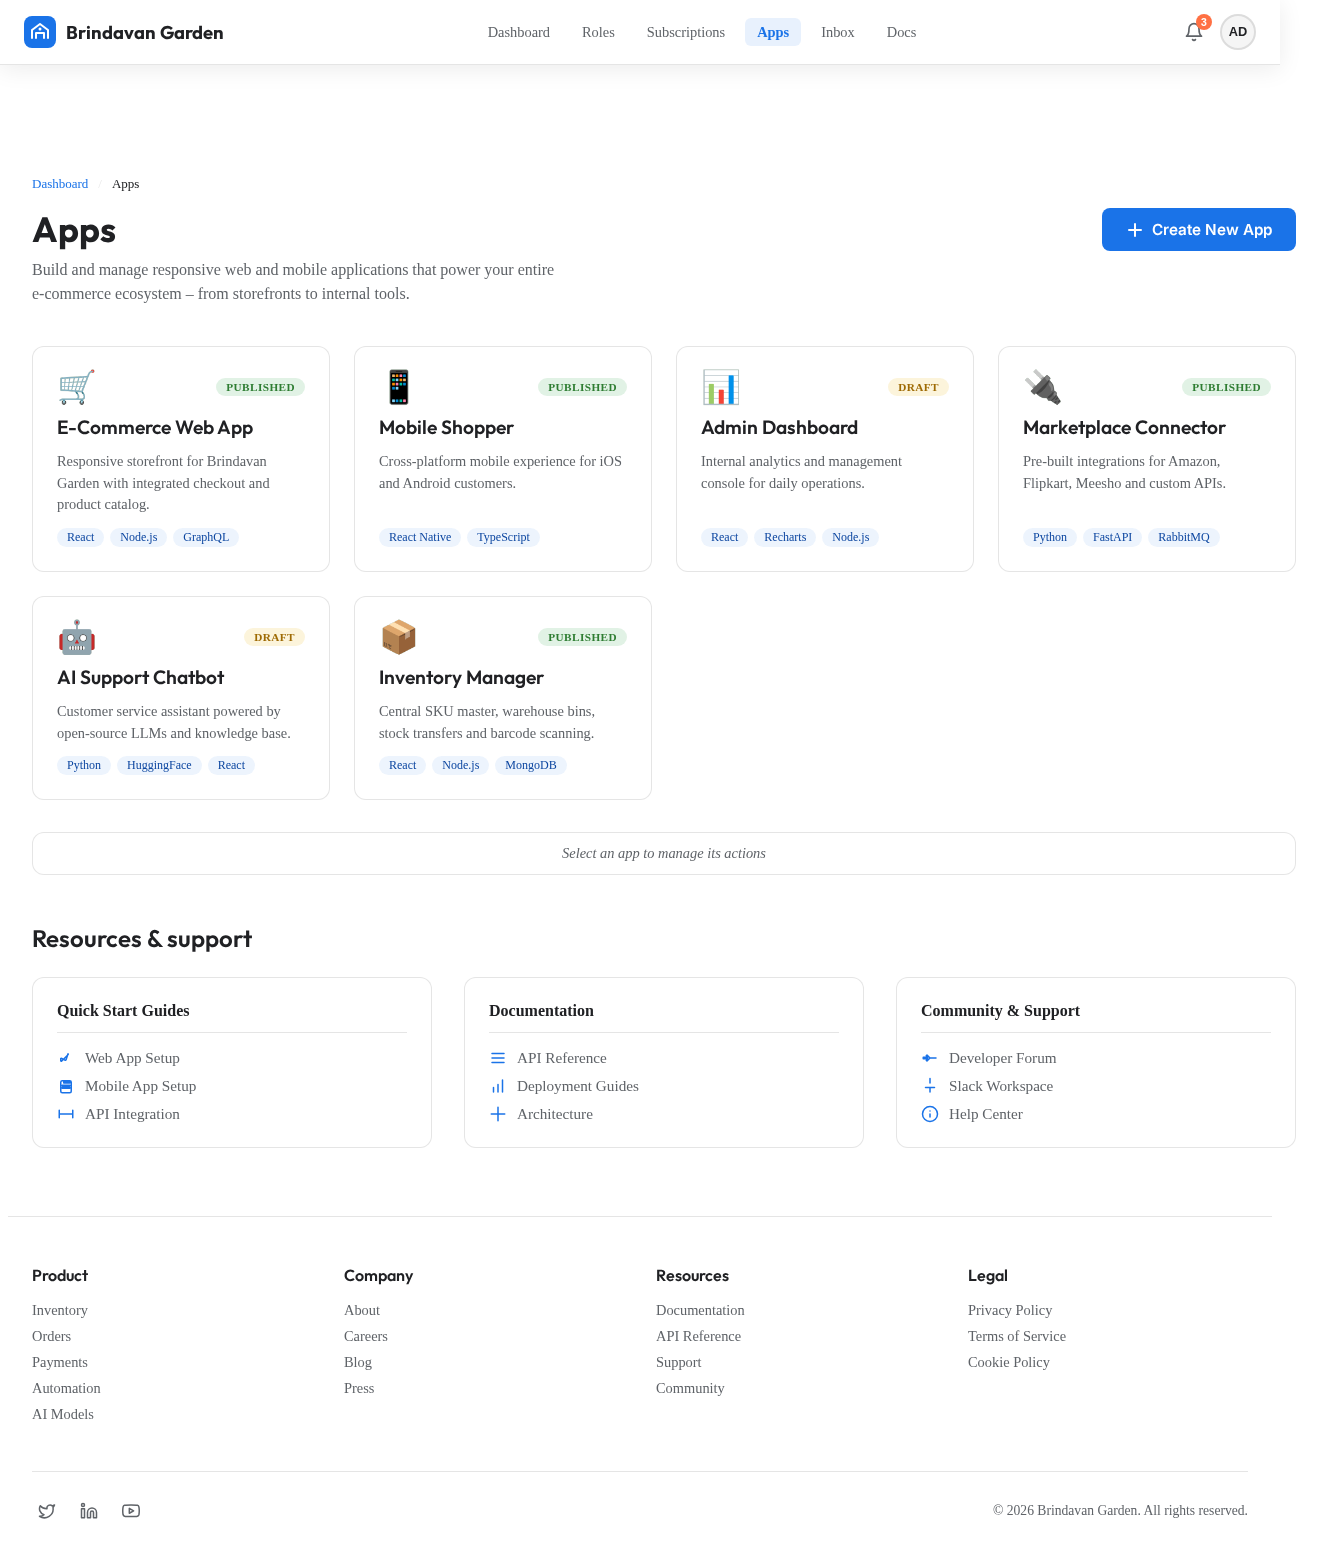1320x1558 pixels.
Task: Select the Inventory Manager card title
Action: pos(461,678)
